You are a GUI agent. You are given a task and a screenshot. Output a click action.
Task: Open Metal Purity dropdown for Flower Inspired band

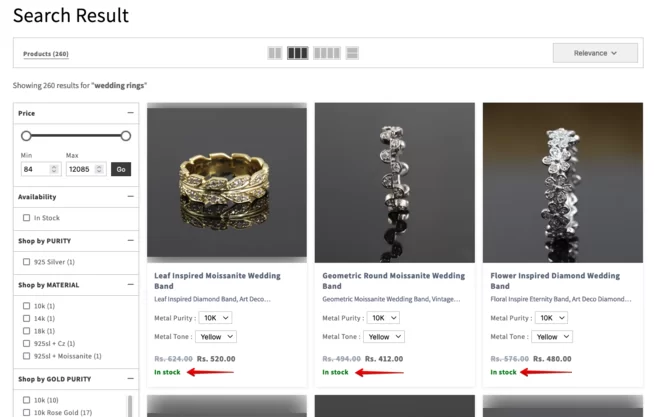point(551,318)
